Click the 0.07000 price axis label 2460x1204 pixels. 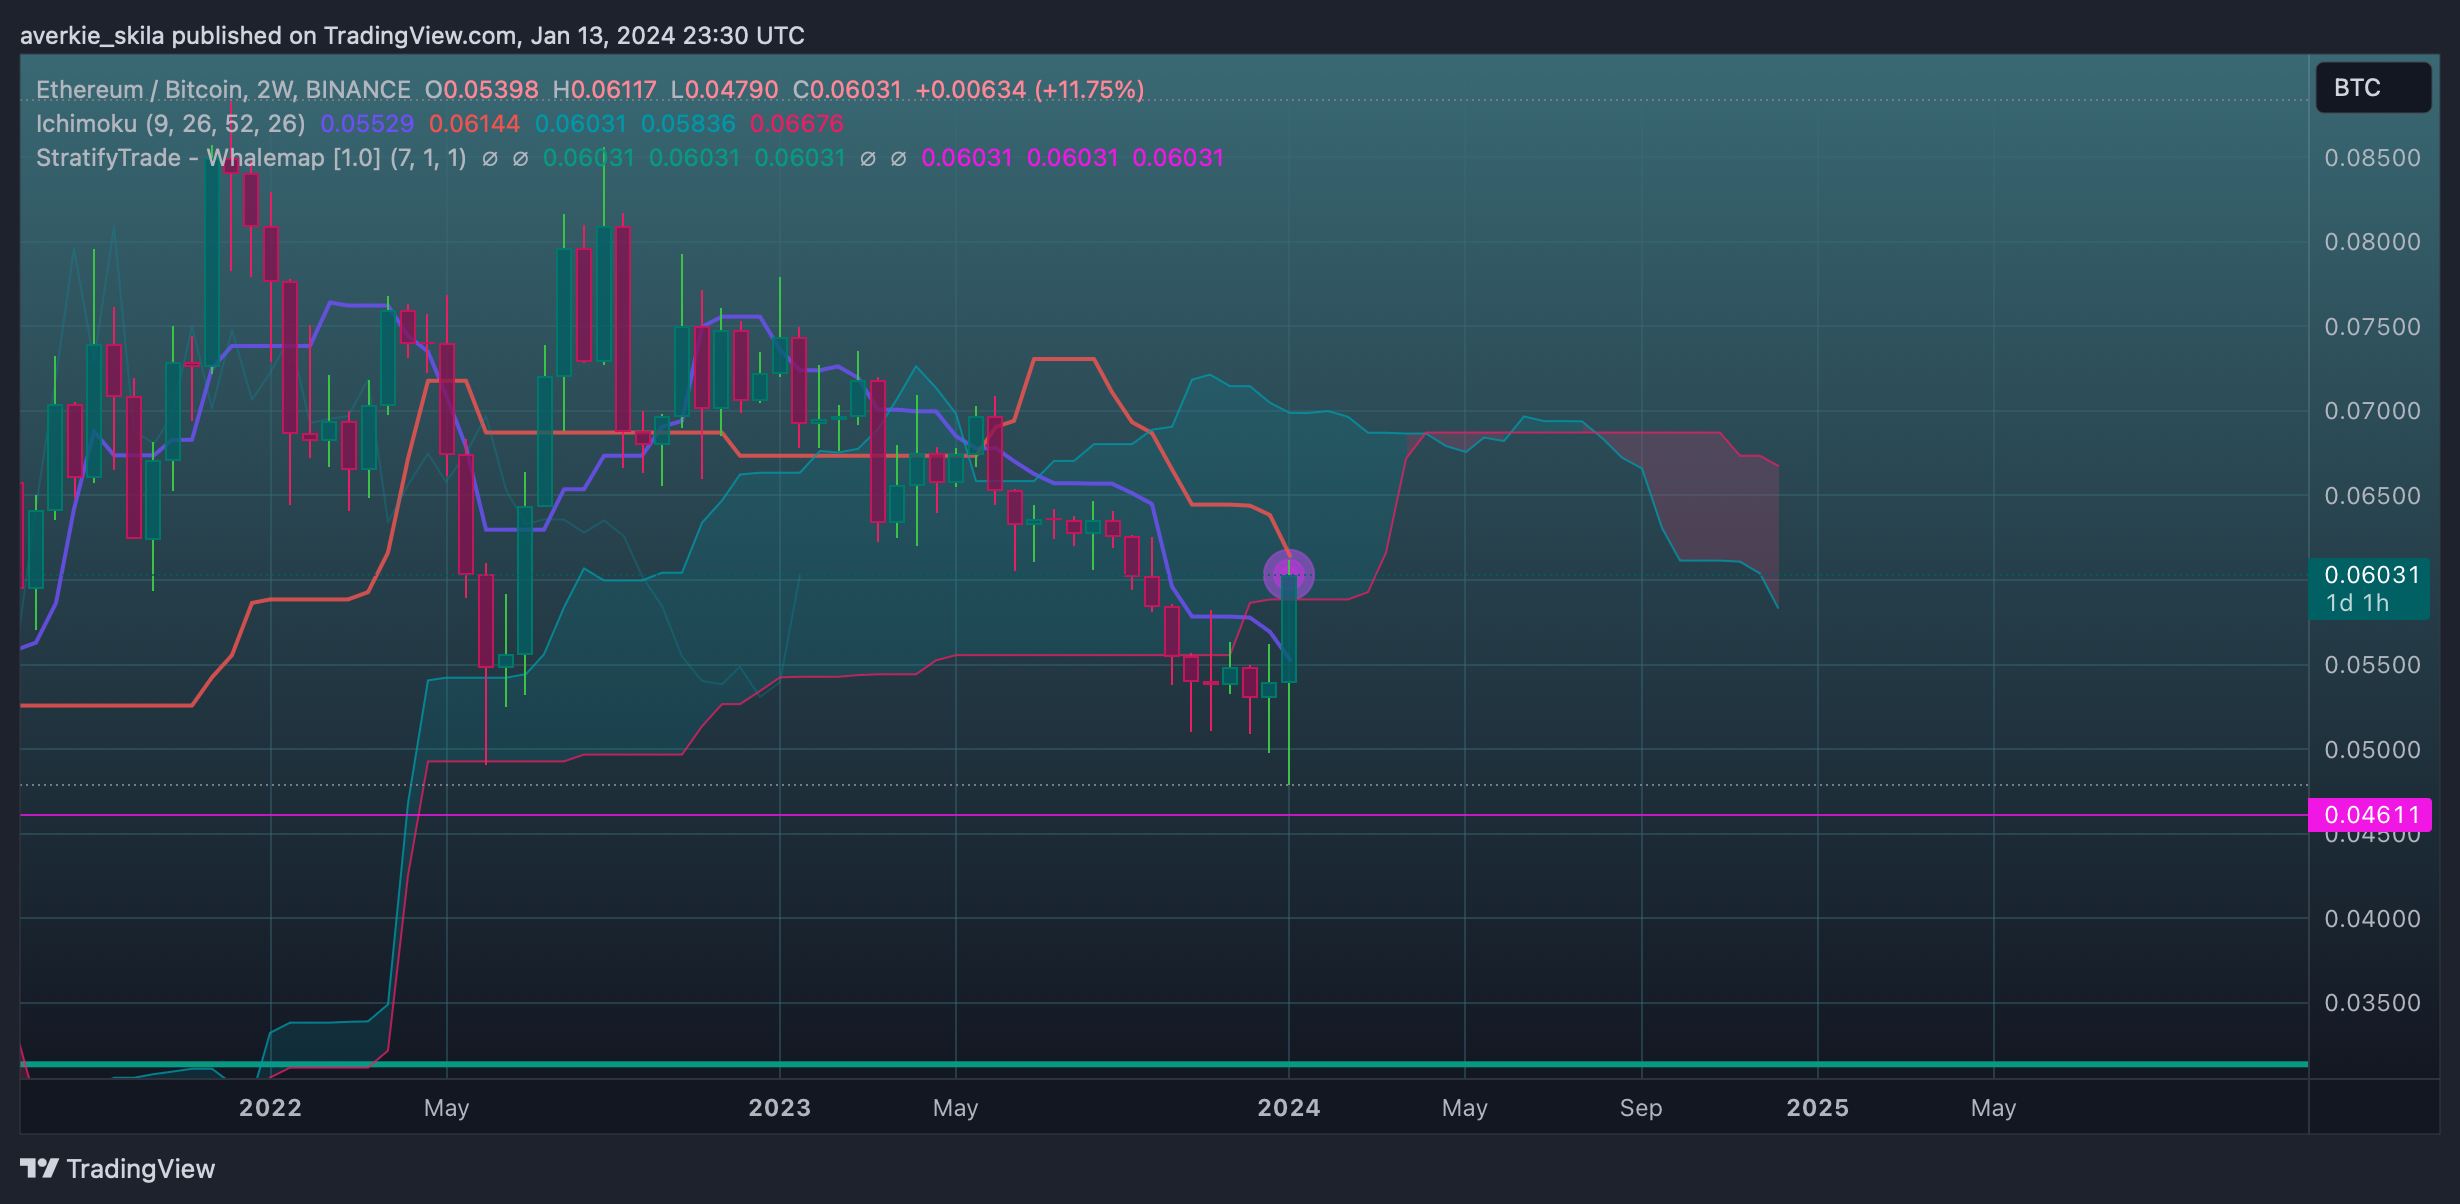(2372, 411)
